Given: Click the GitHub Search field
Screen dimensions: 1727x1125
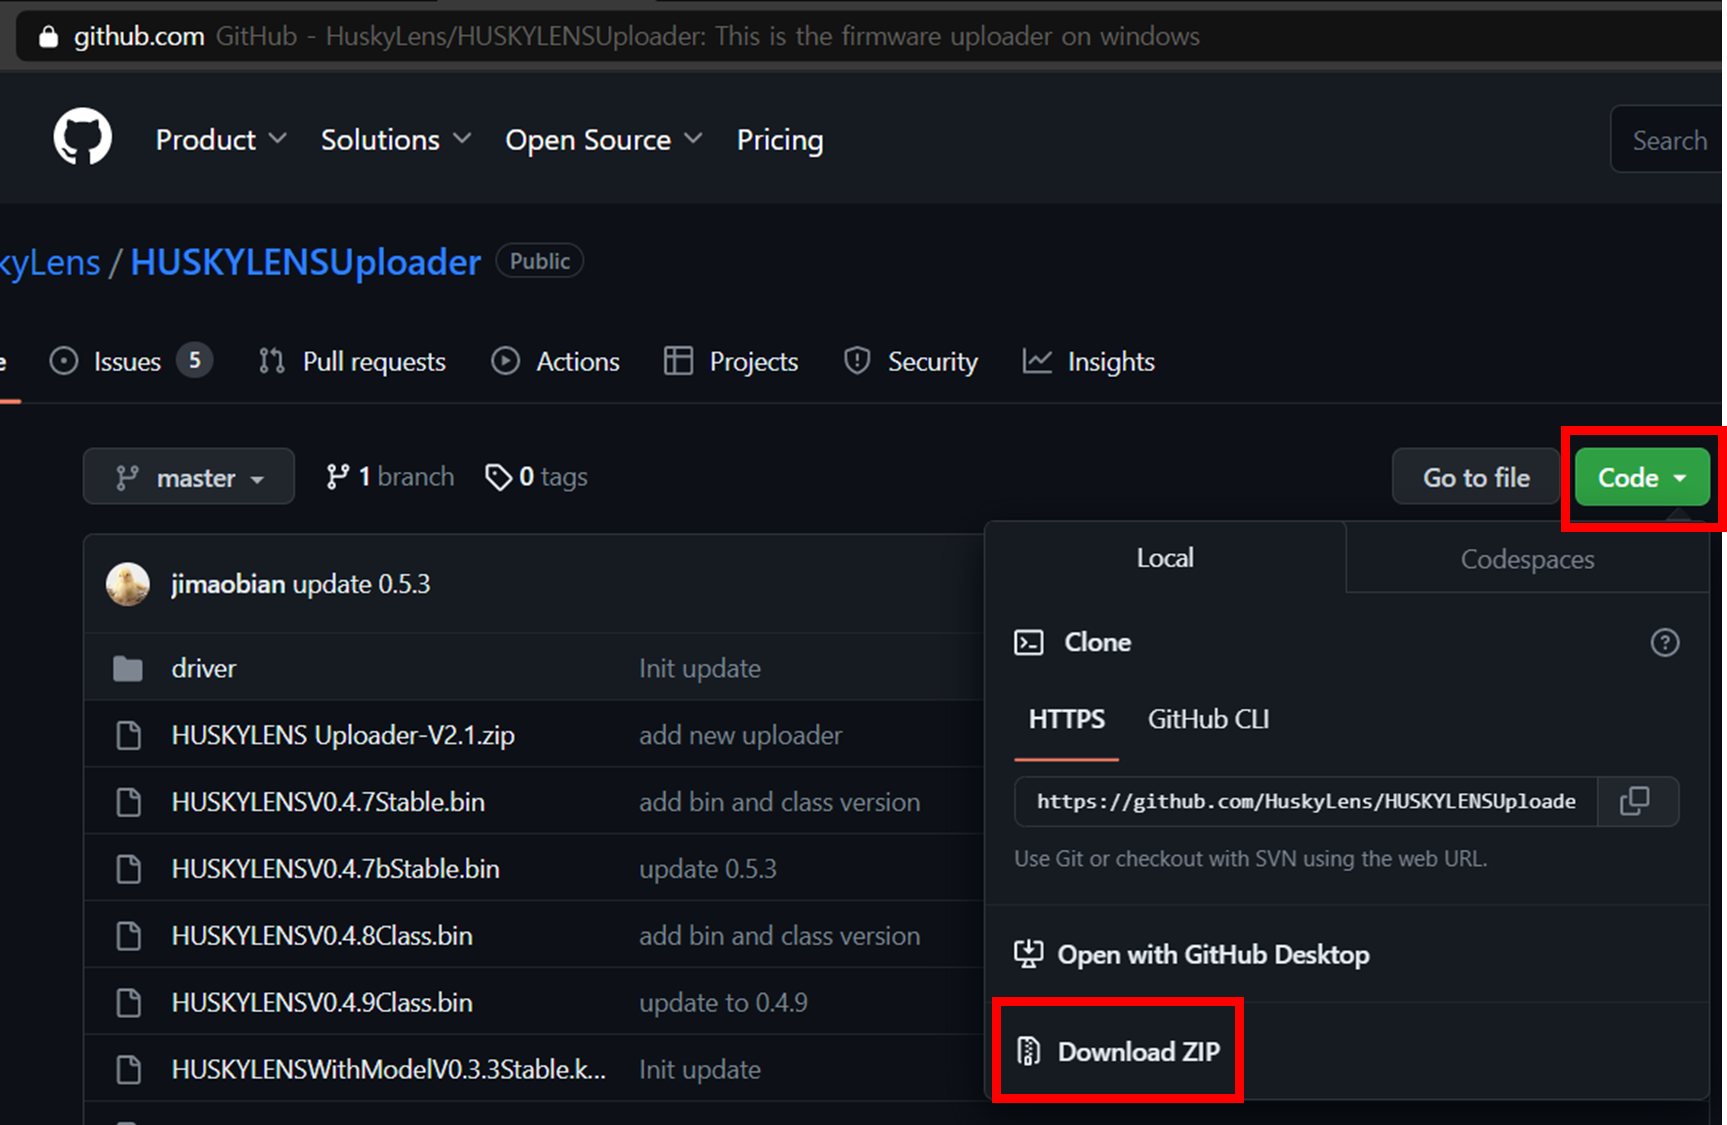Looking at the screenshot, I should tap(1669, 140).
